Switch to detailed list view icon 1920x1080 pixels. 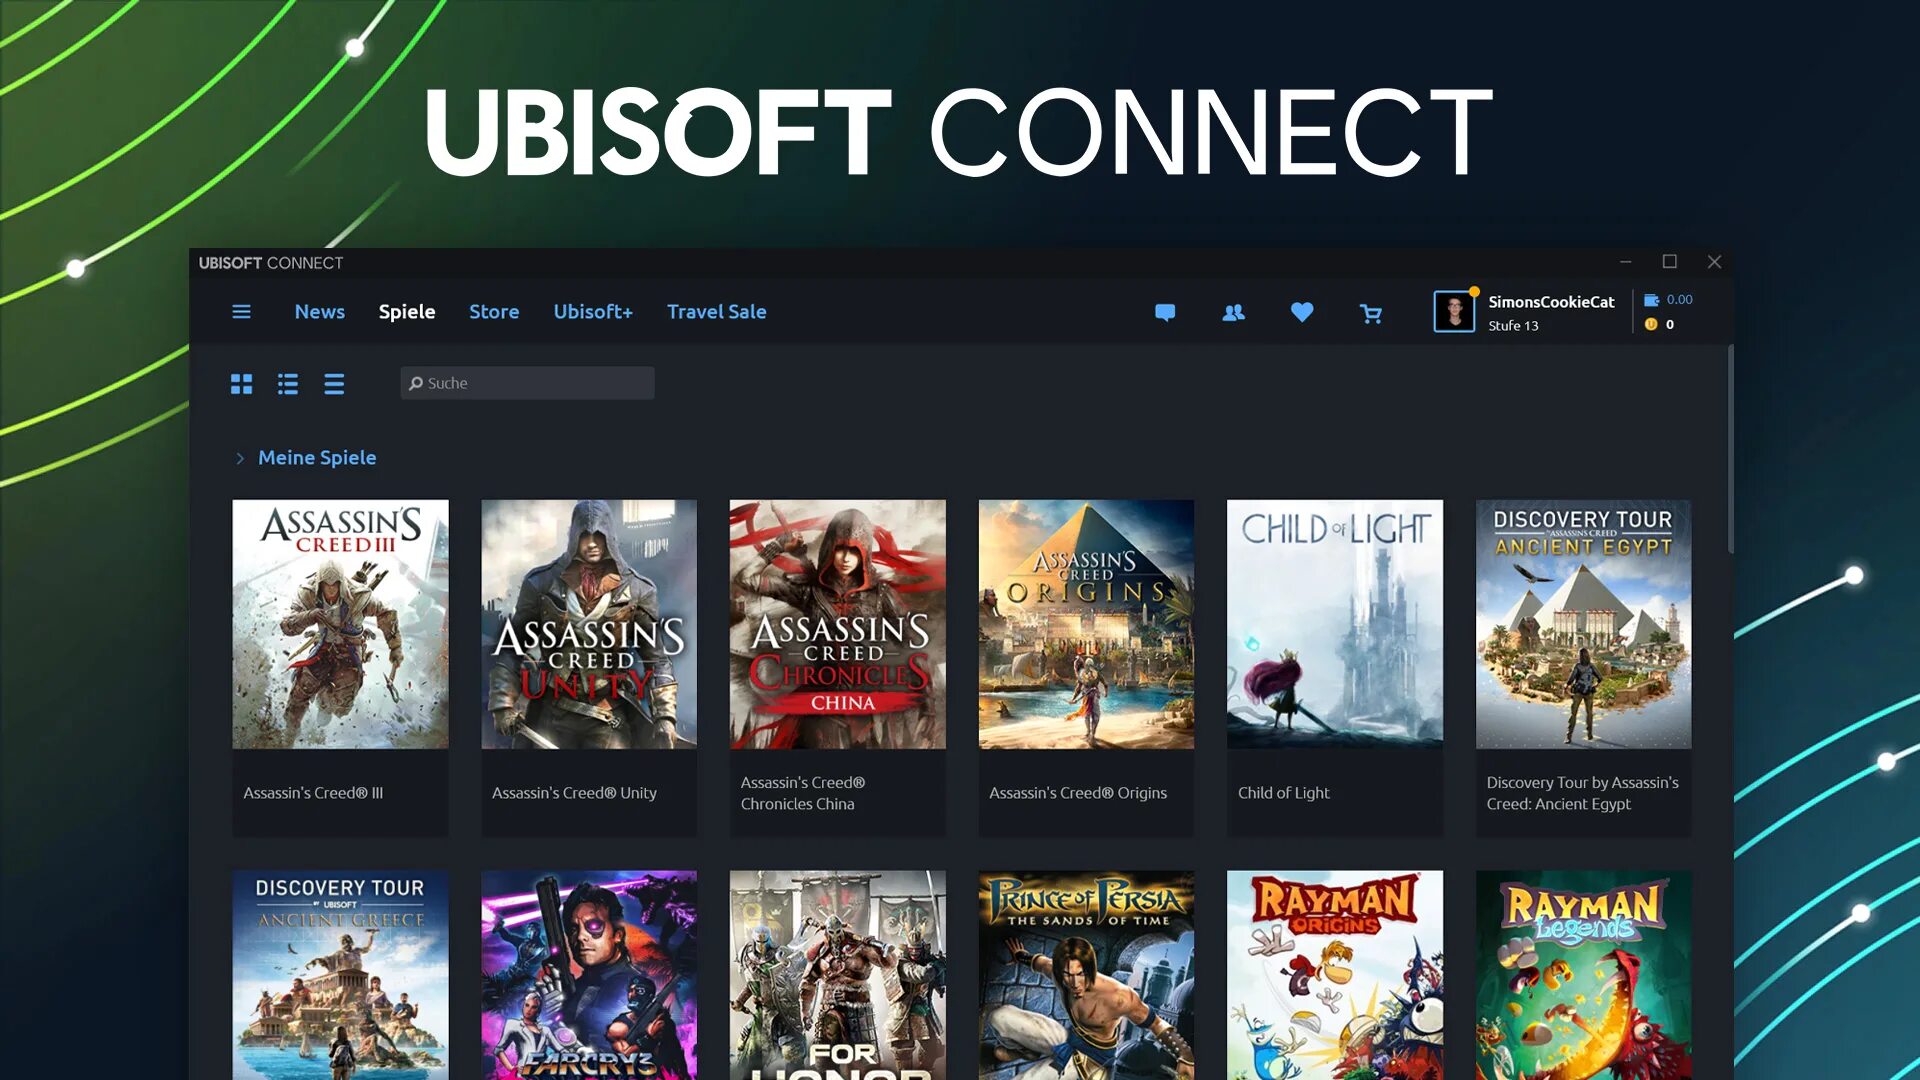coord(287,384)
